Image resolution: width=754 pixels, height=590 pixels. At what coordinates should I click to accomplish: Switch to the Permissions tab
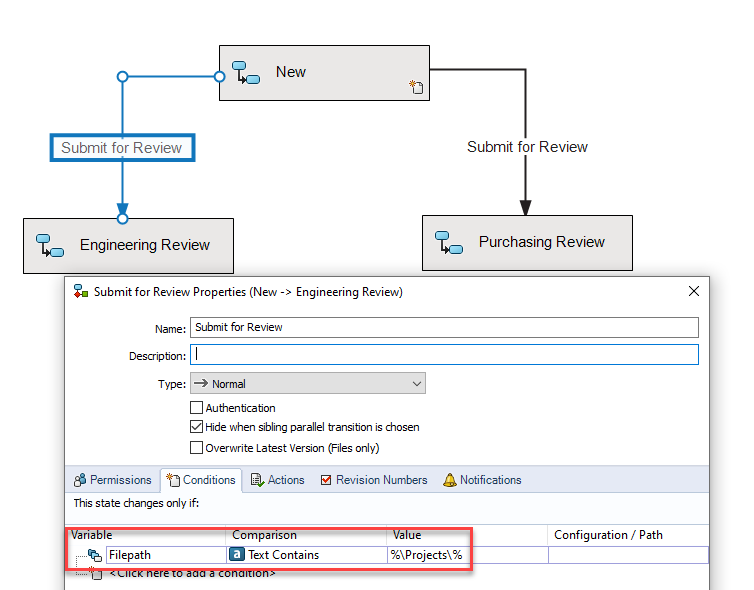[x=113, y=480]
